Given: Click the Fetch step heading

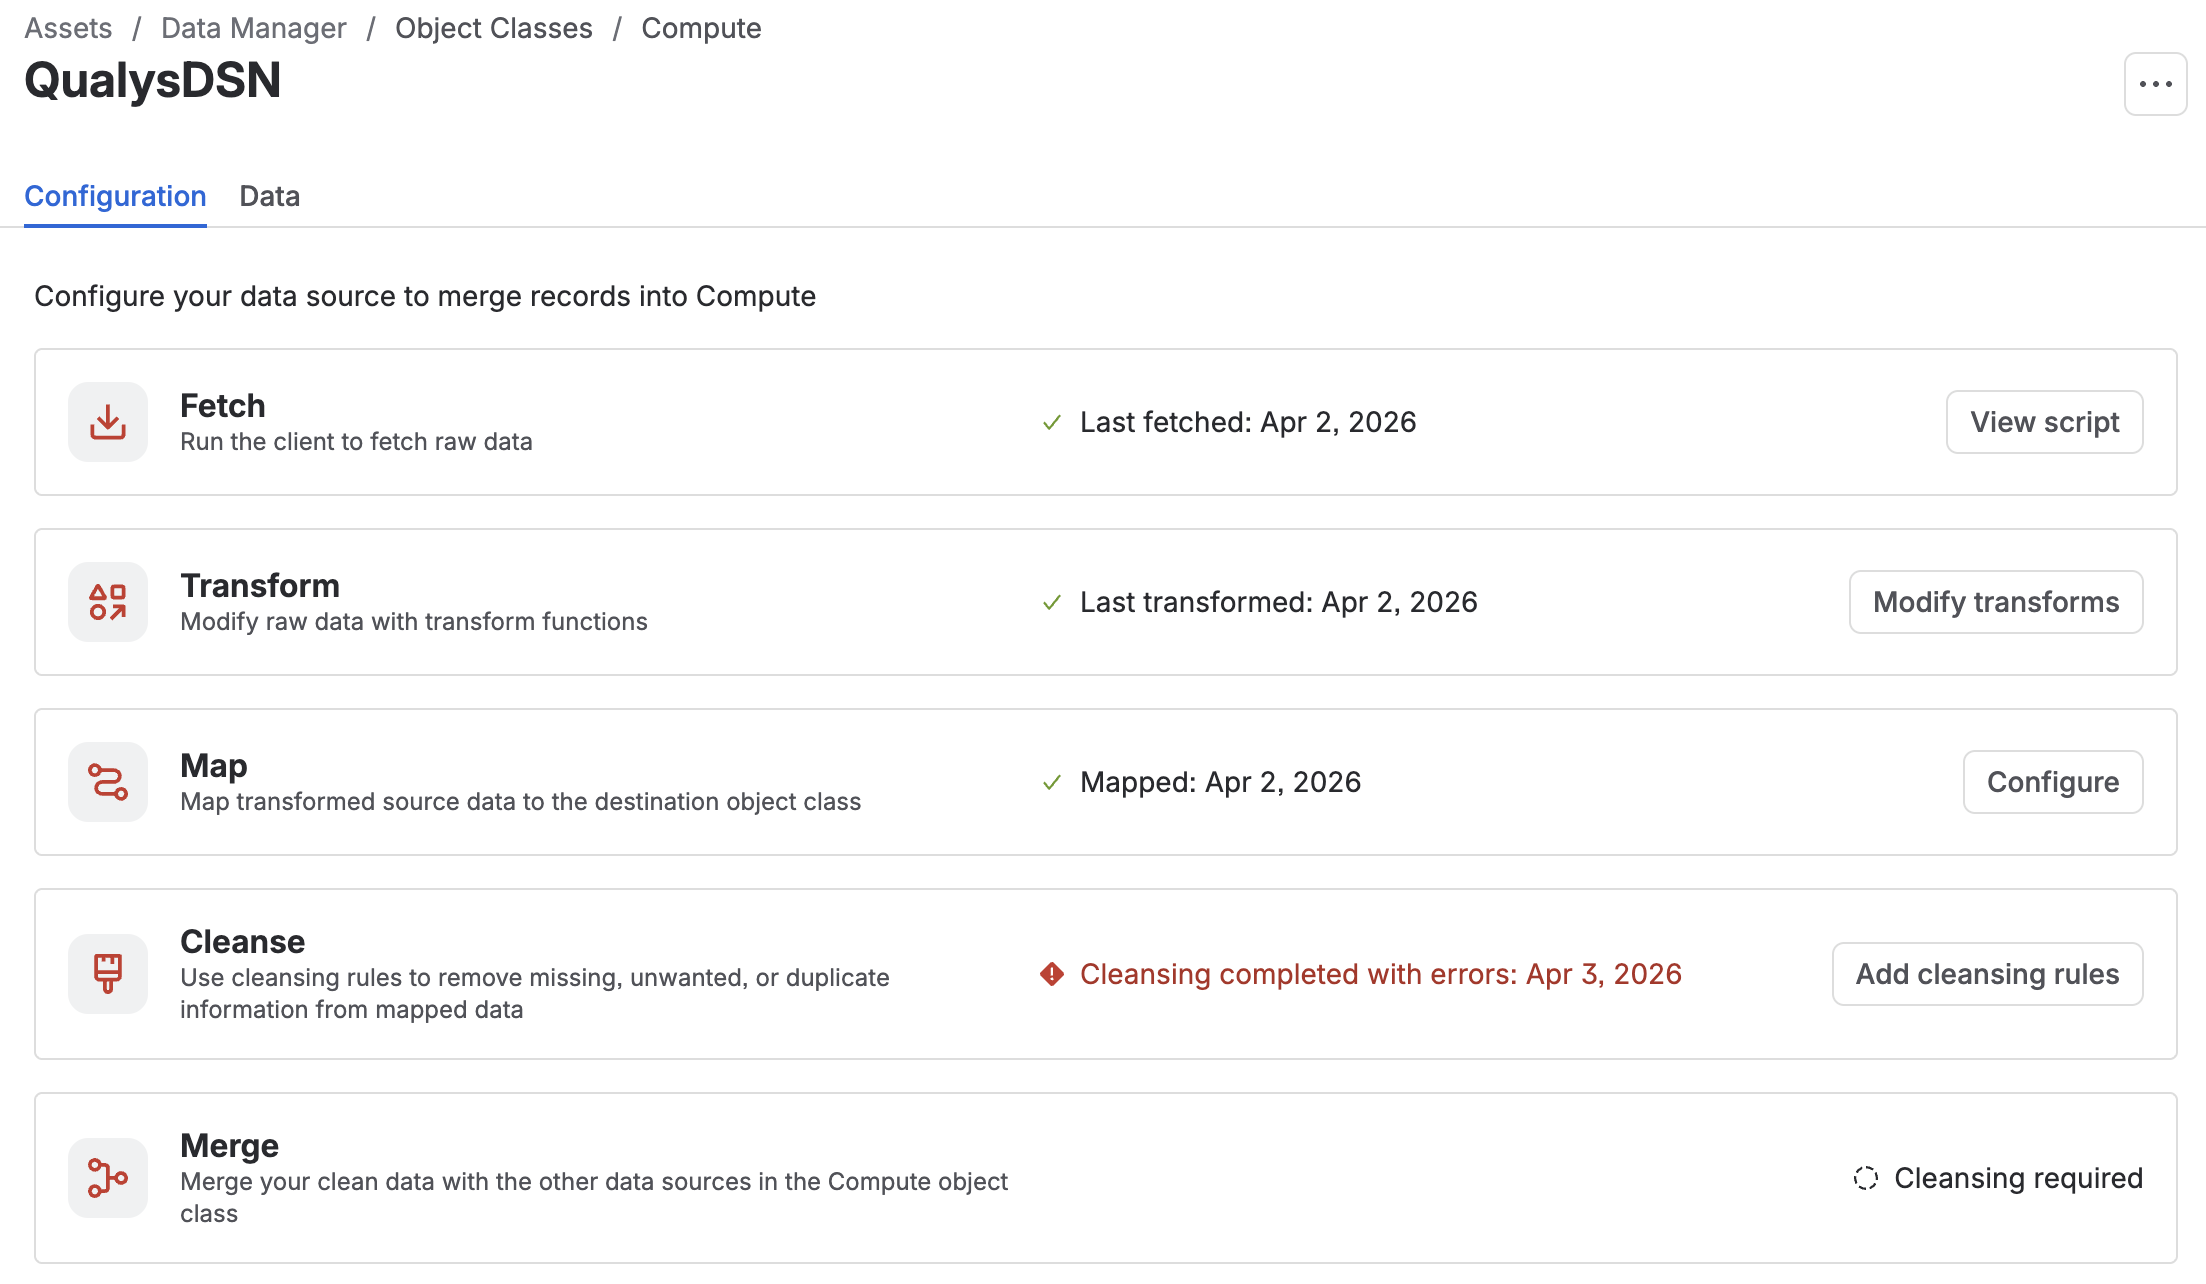Looking at the screenshot, I should pos(223,405).
